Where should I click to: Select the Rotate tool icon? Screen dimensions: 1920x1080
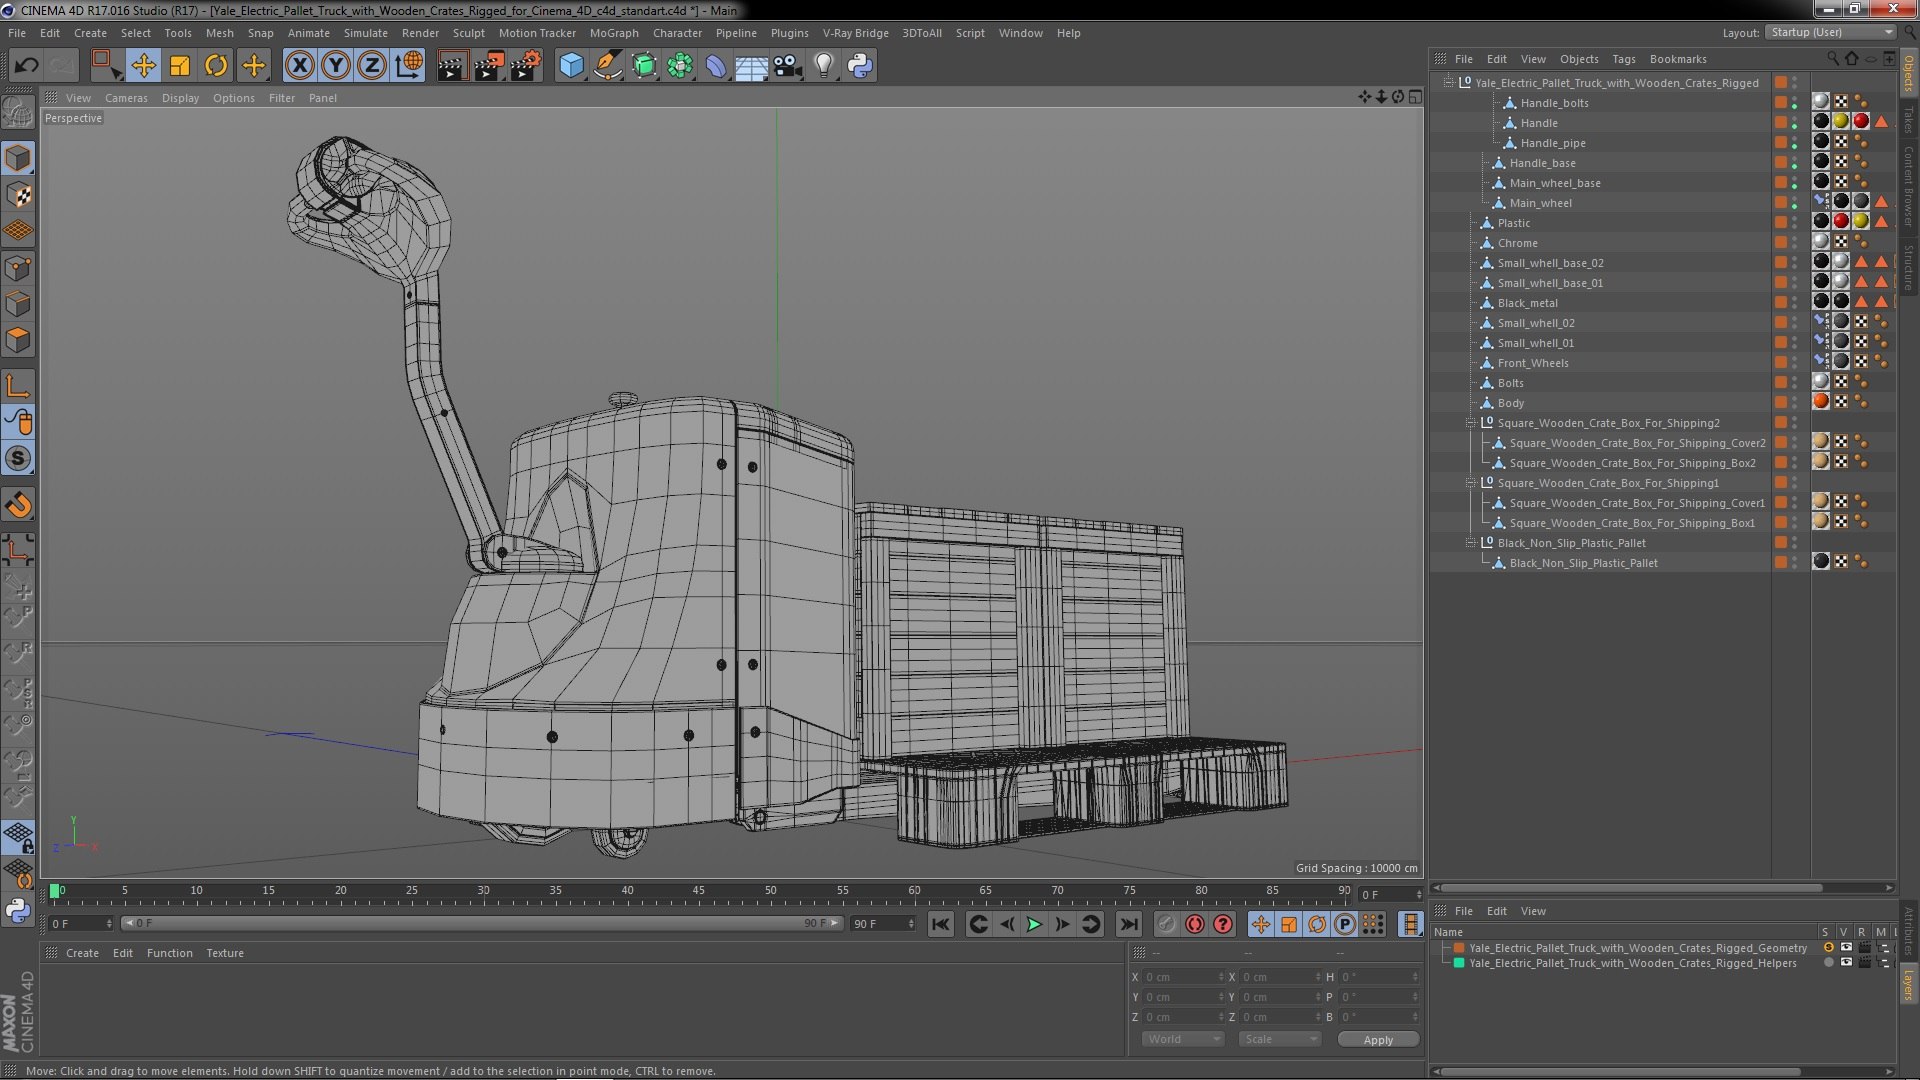[216, 66]
